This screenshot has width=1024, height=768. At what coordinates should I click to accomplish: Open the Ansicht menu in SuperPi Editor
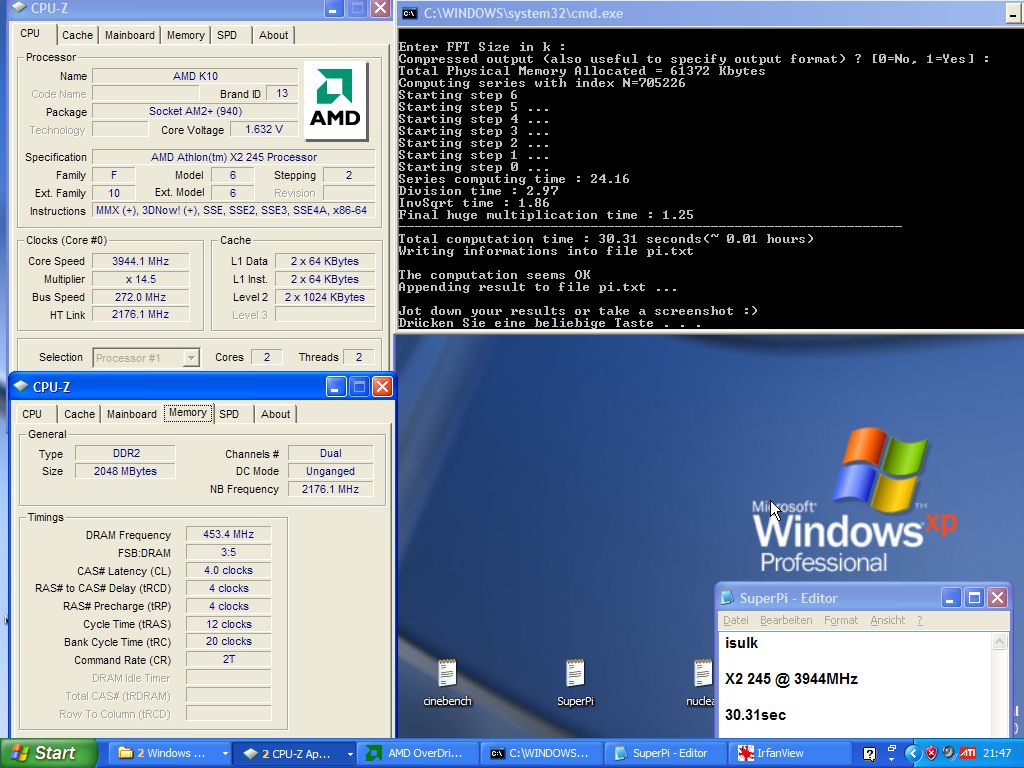[x=888, y=620]
